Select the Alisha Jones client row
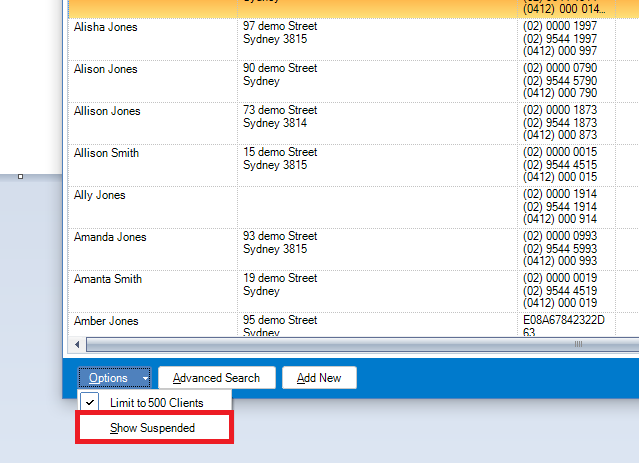This screenshot has width=639, height=463. [x=106, y=27]
